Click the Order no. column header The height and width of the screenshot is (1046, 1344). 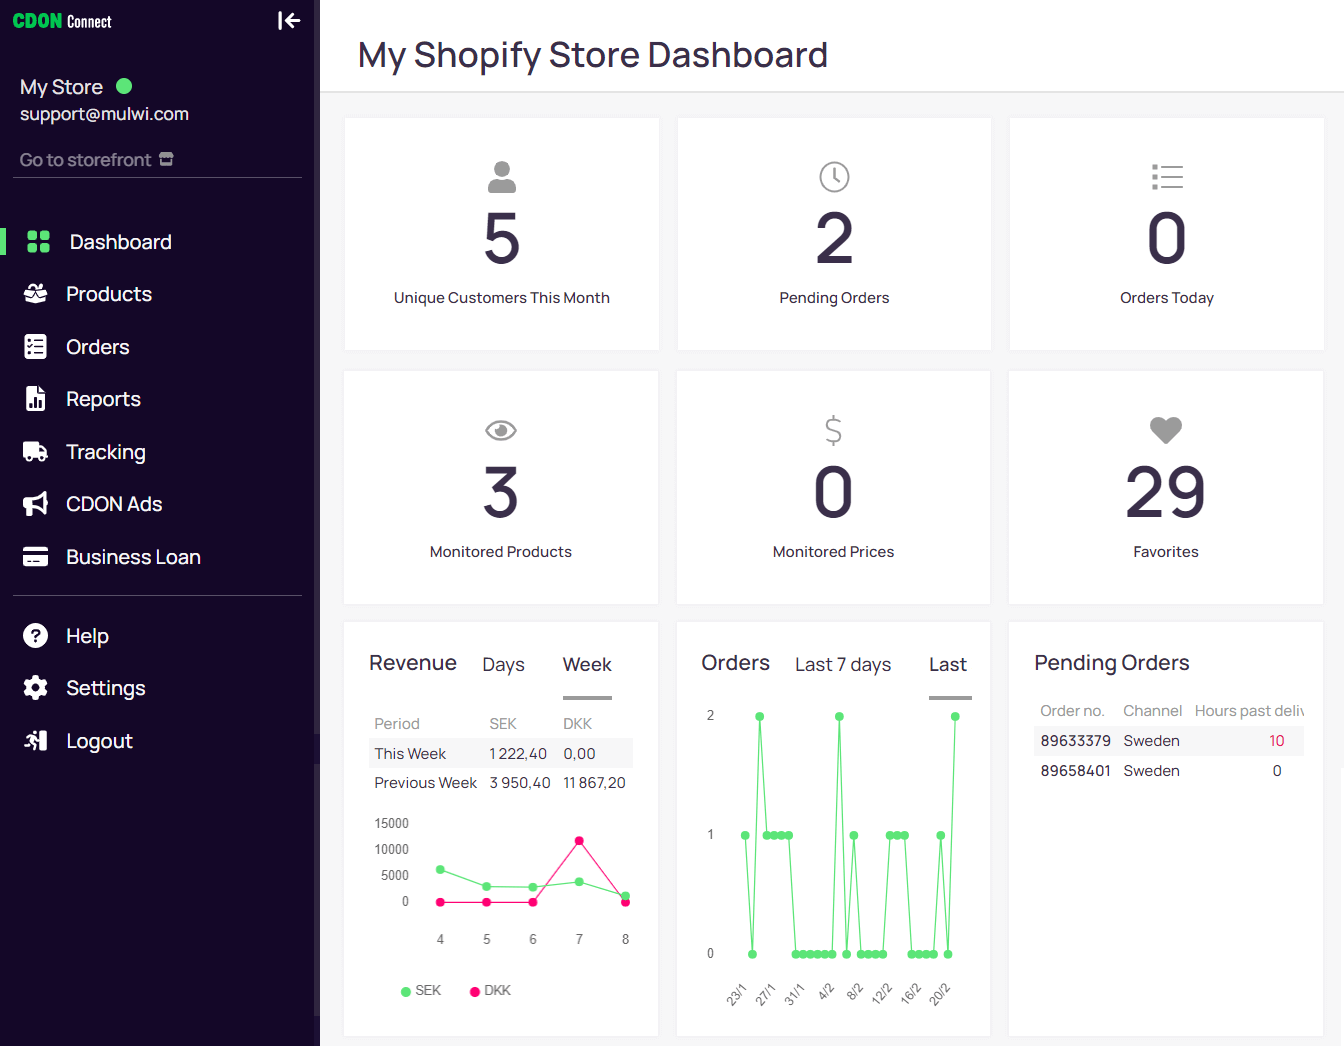(x=1072, y=711)
